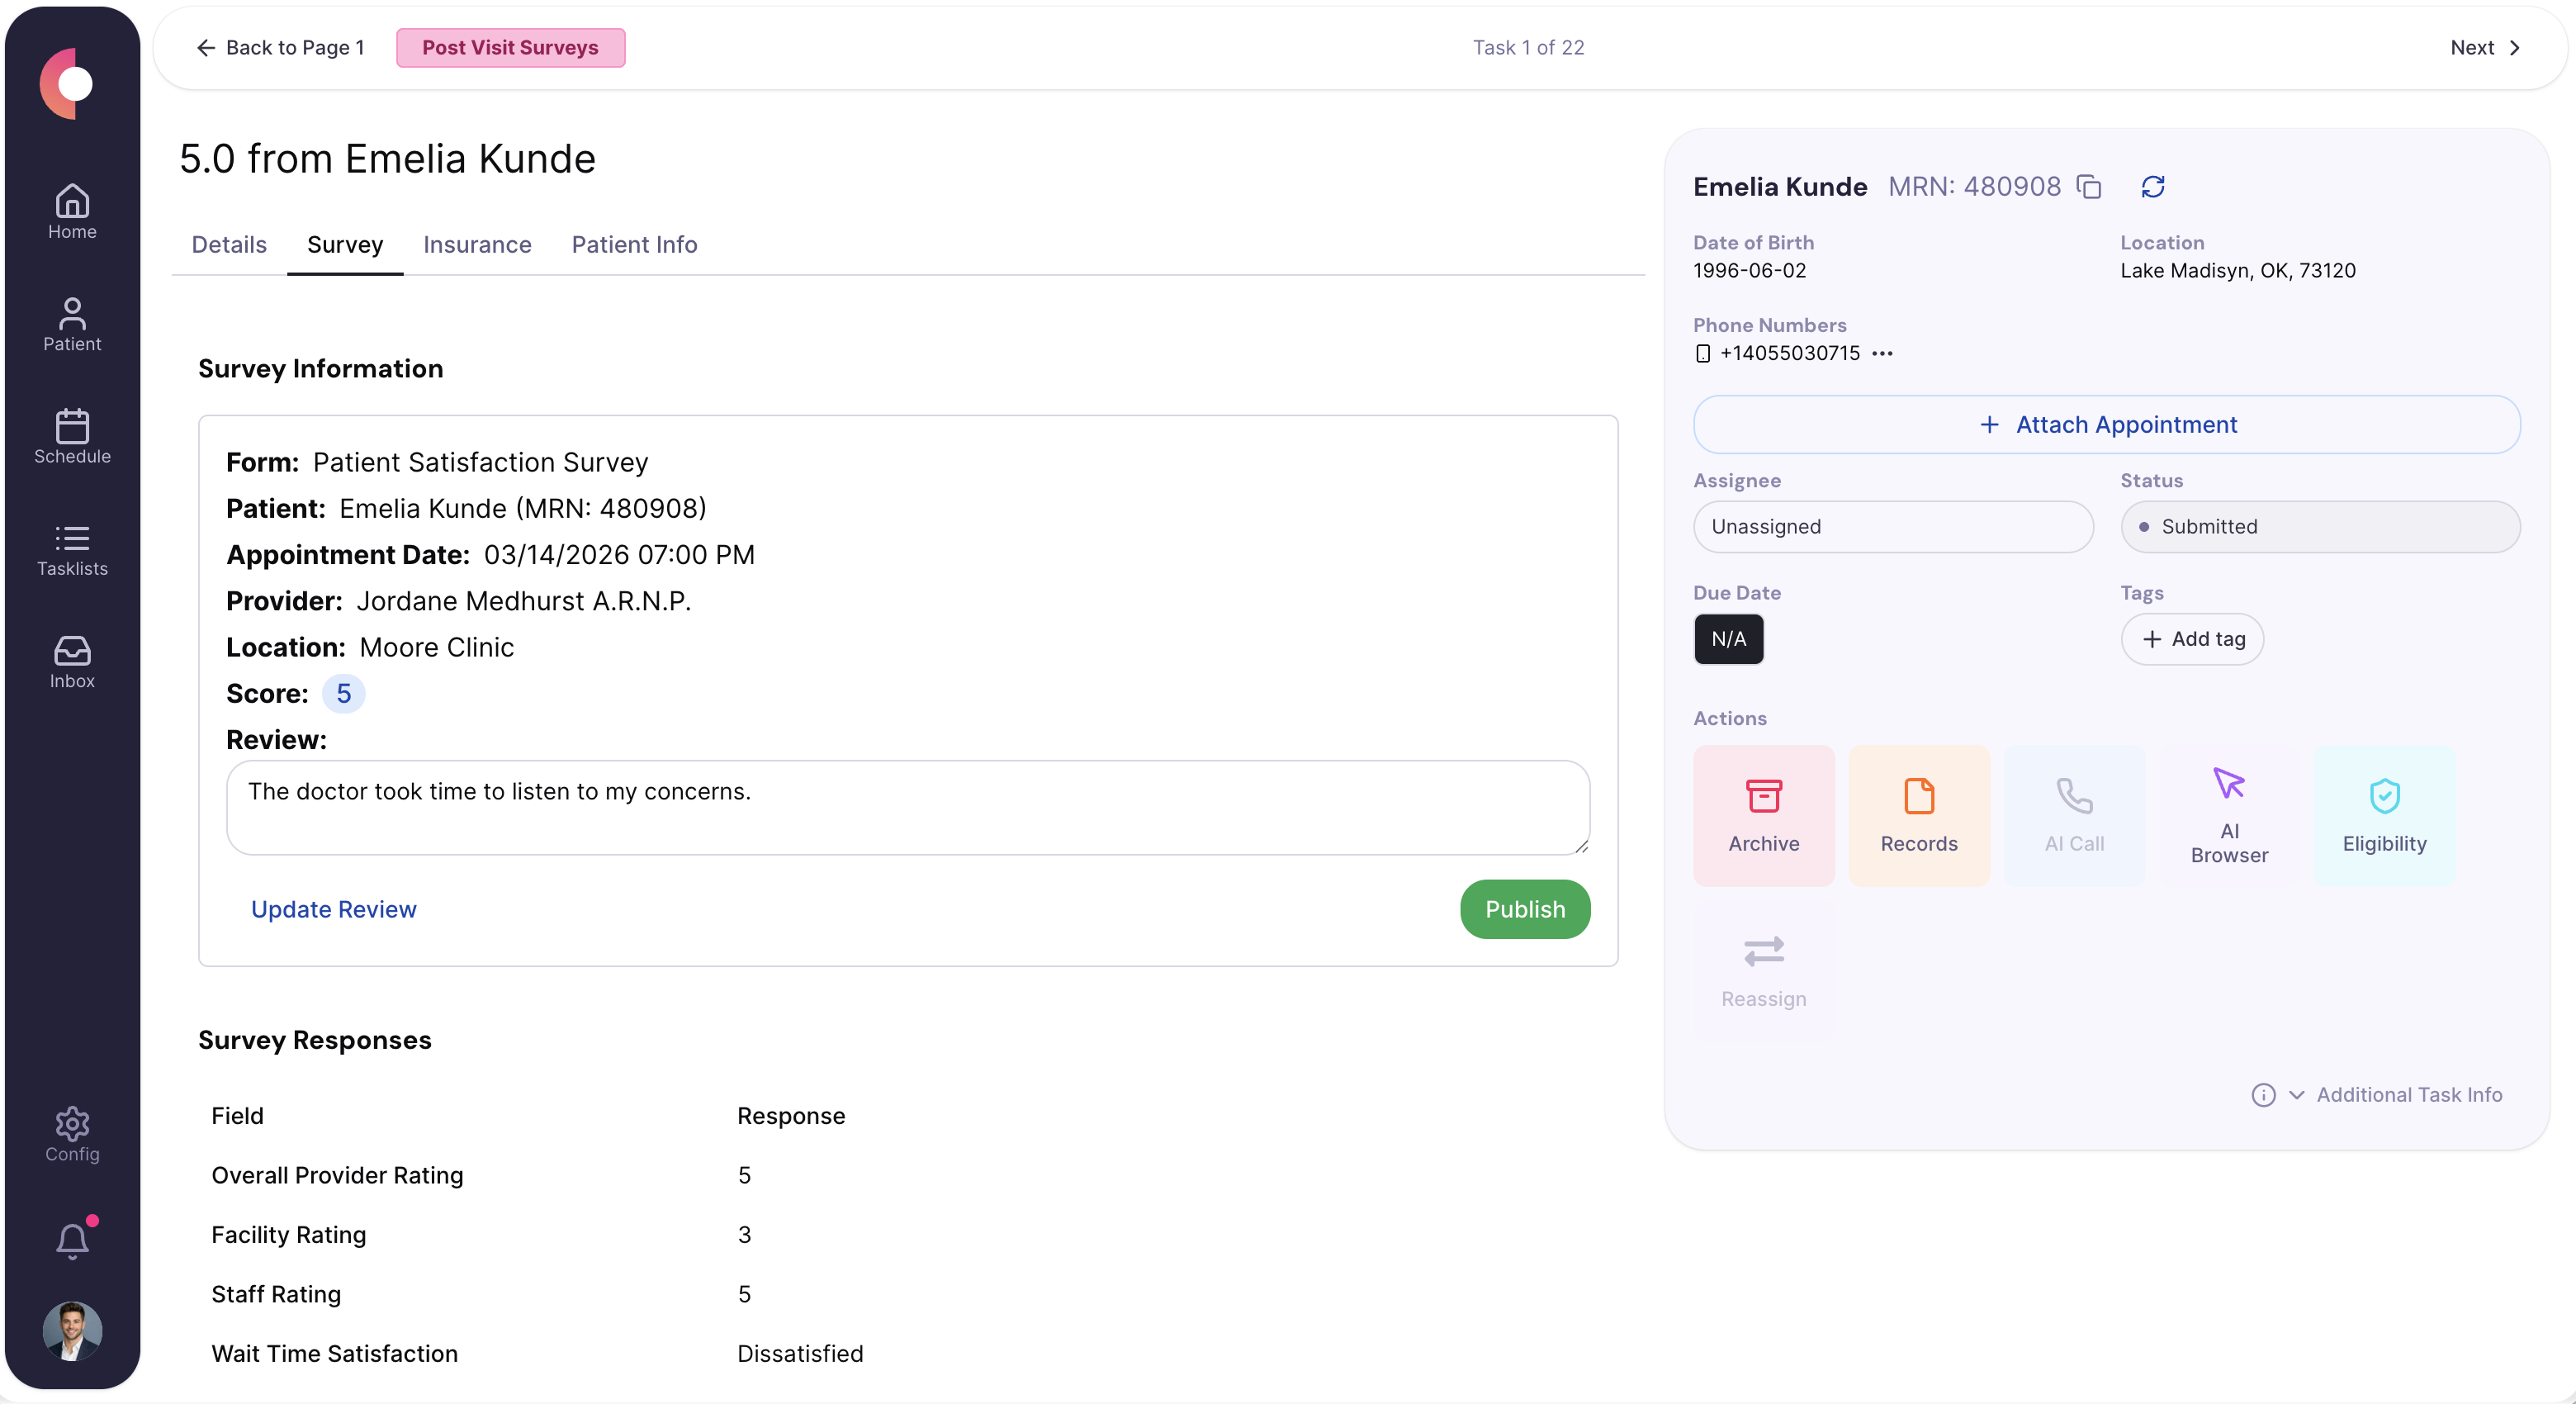2576x1404 pixels.
Task: Open the Tasklists panel
Action: 71,549
